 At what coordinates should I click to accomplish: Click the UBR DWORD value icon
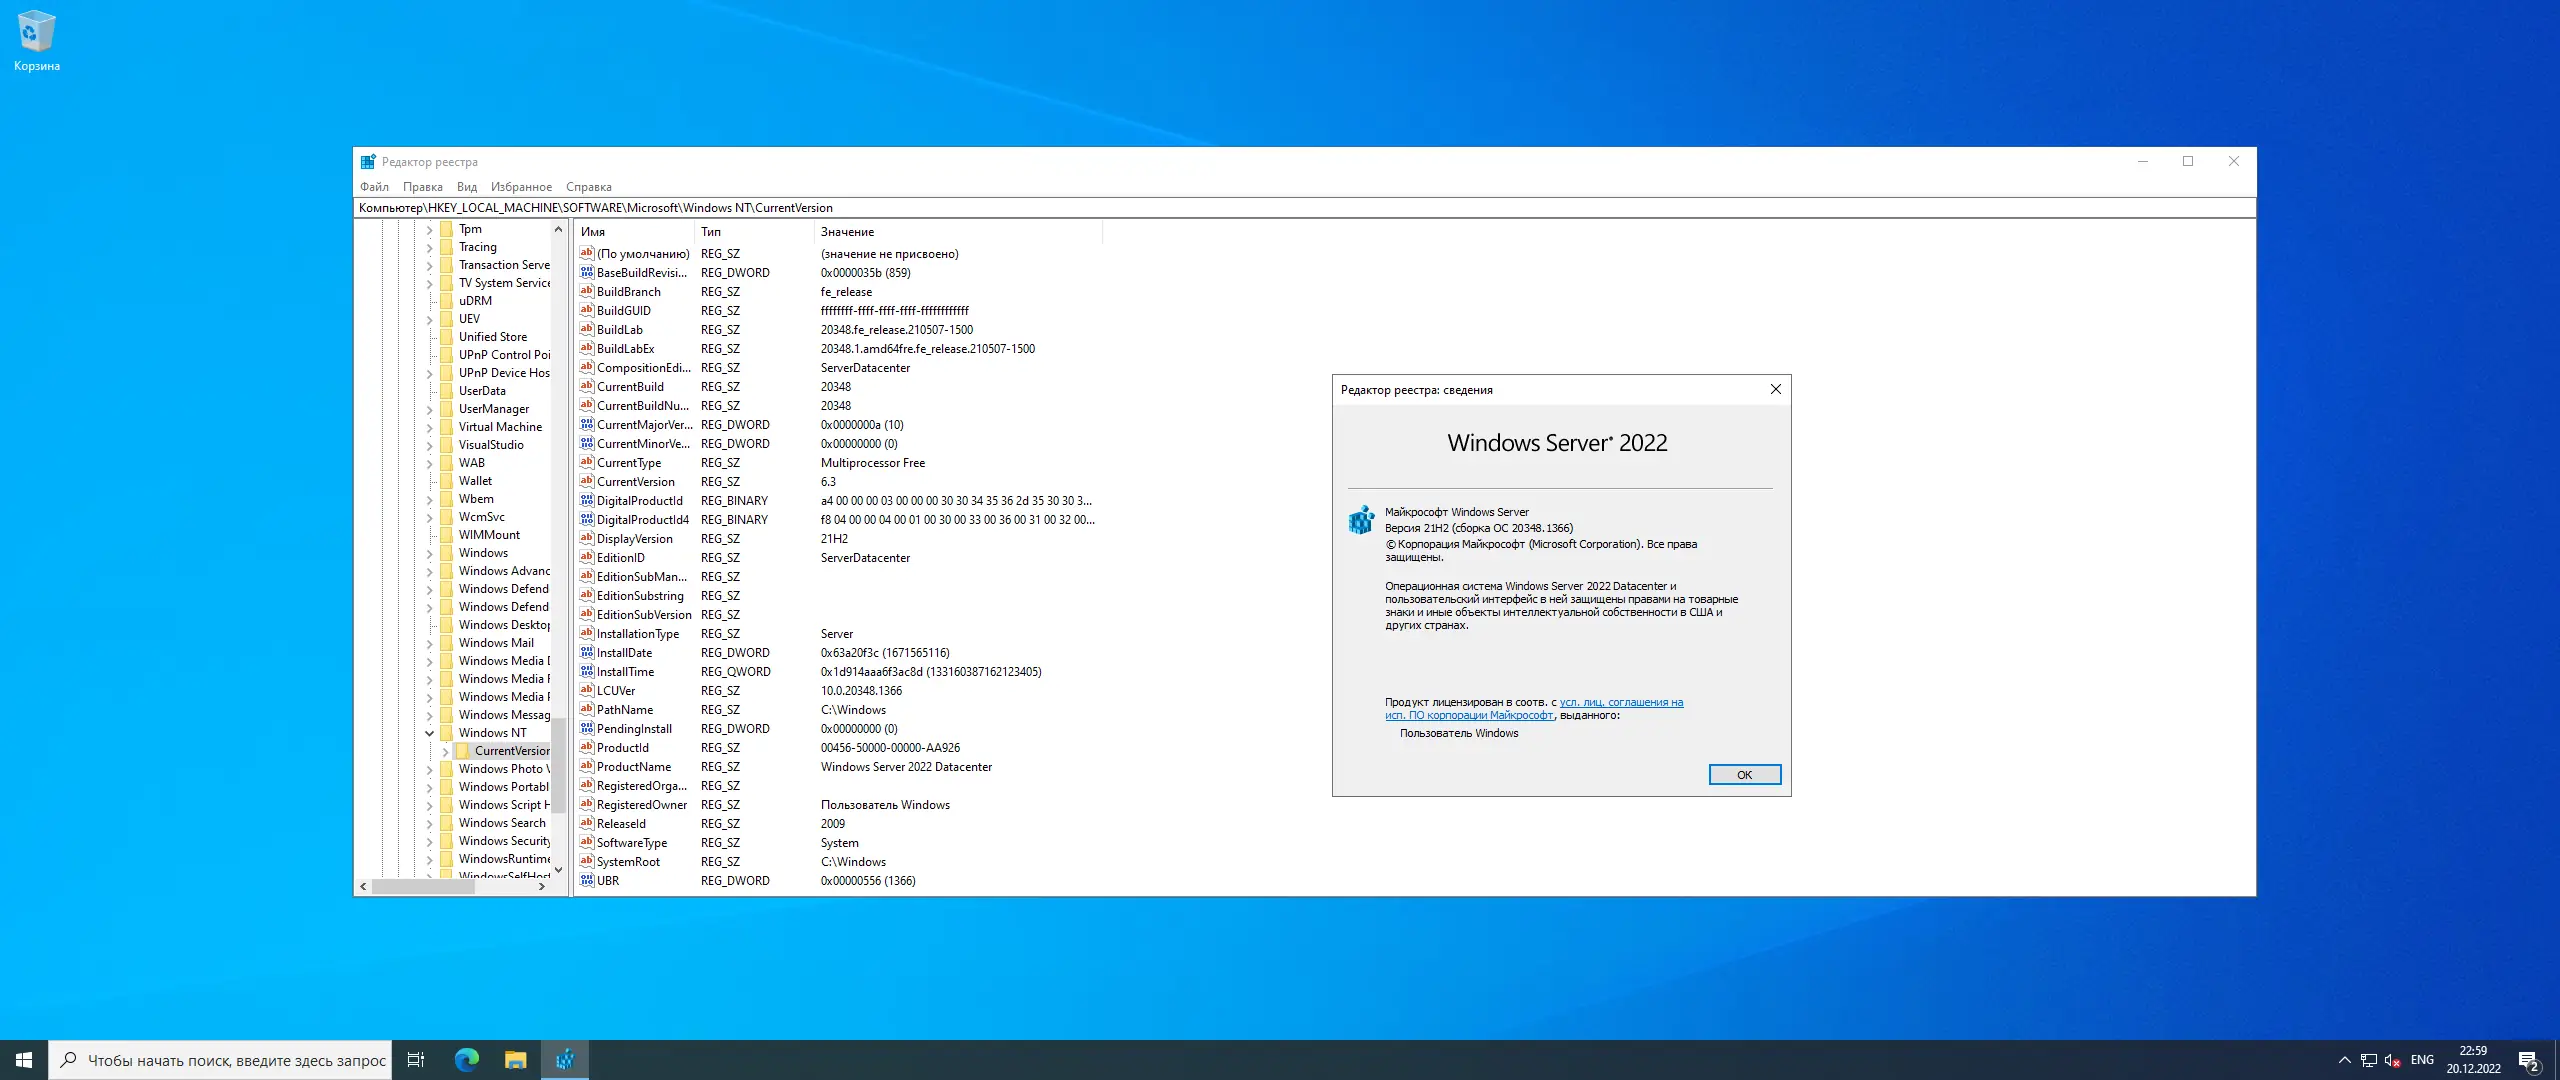(x=587, y=881)
